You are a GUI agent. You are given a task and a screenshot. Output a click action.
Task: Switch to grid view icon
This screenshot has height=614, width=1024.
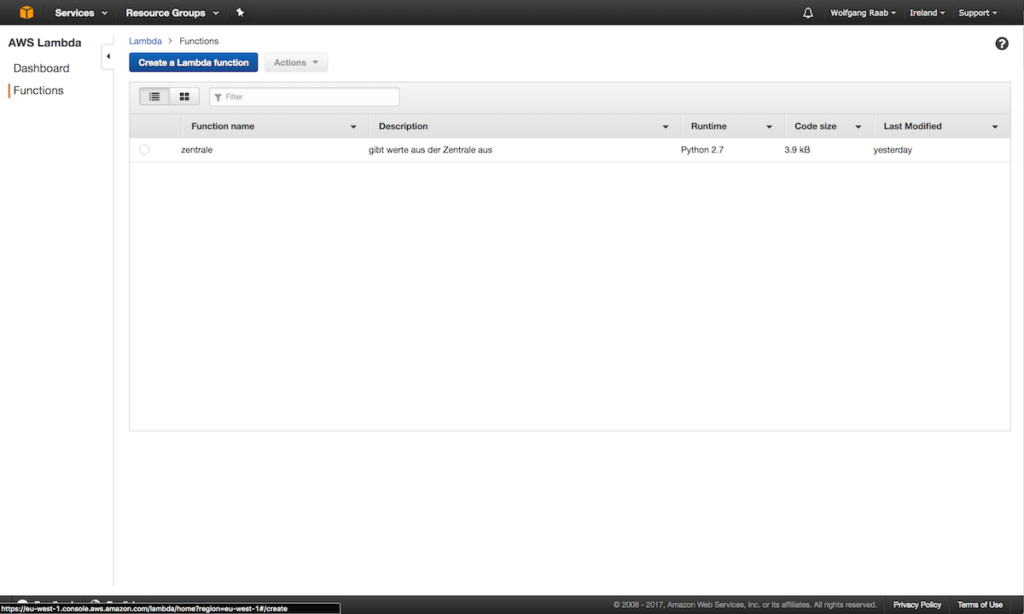click(x=184, y=97)
